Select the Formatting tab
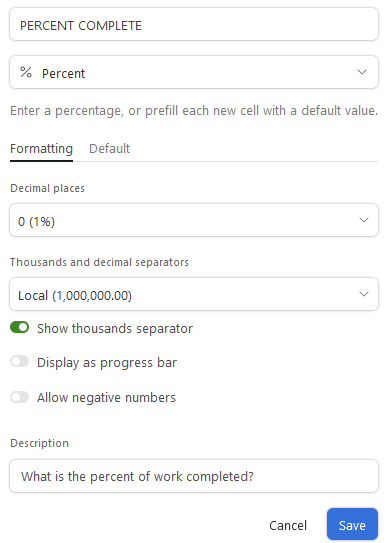The width and height of the screenshot is (391, 543). (x=41, y=149)
